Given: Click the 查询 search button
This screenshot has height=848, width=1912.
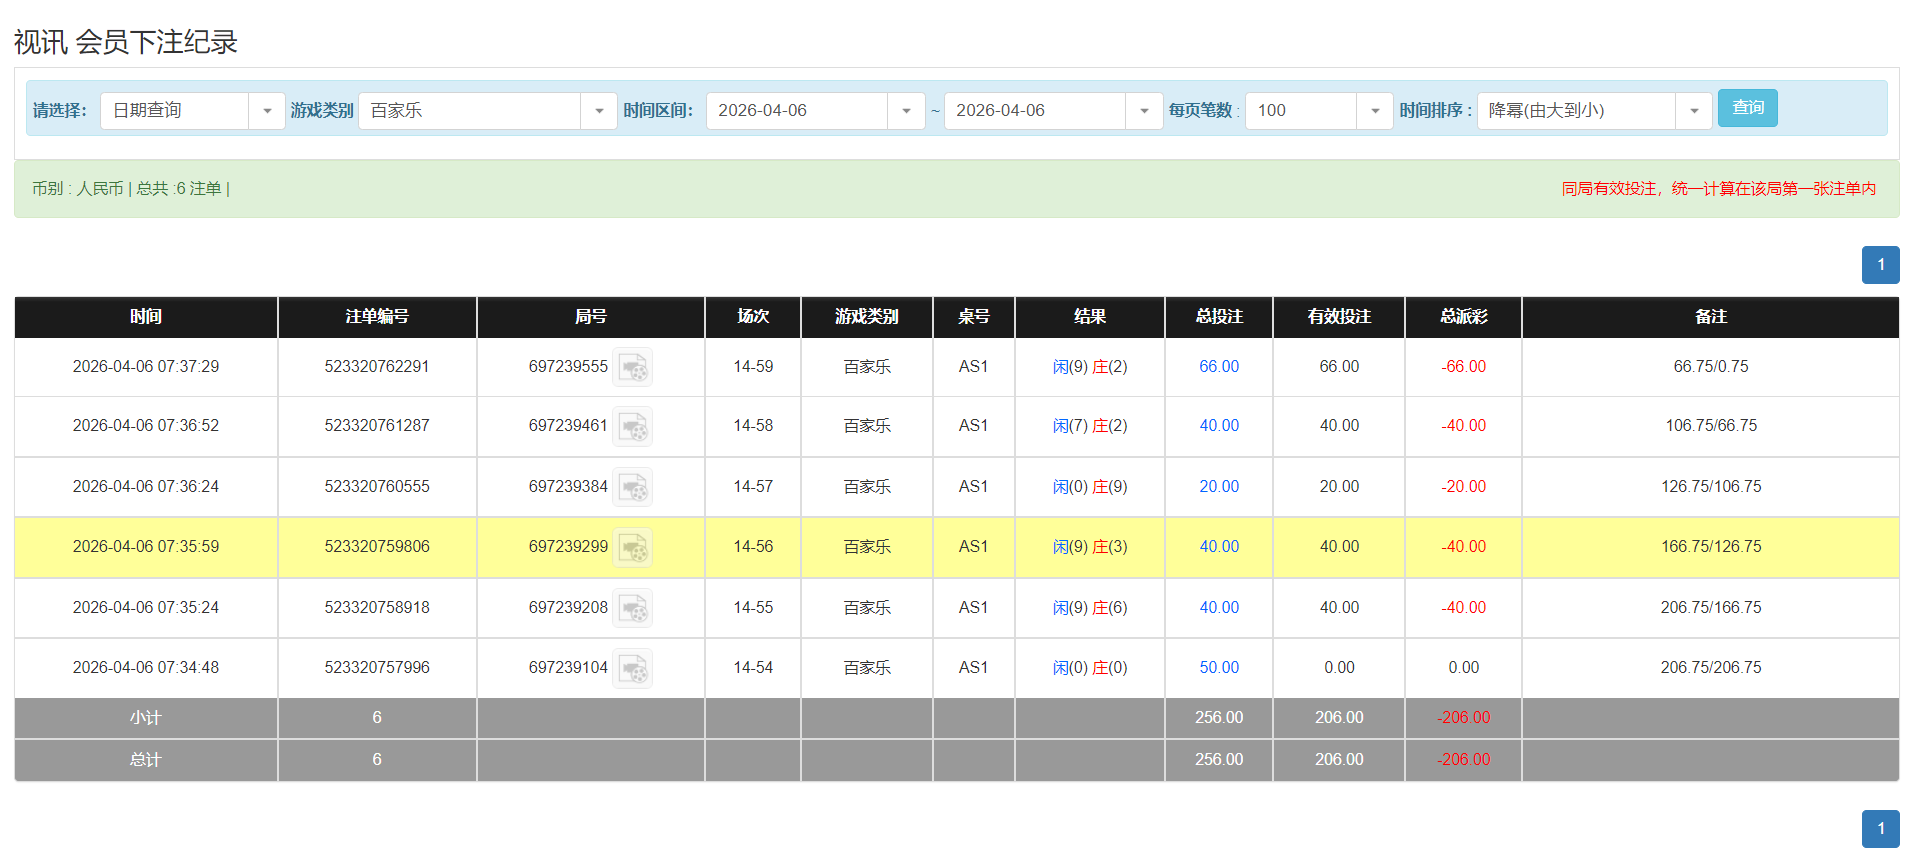Looking at the screenshot, I should [x=1747, y=108].
